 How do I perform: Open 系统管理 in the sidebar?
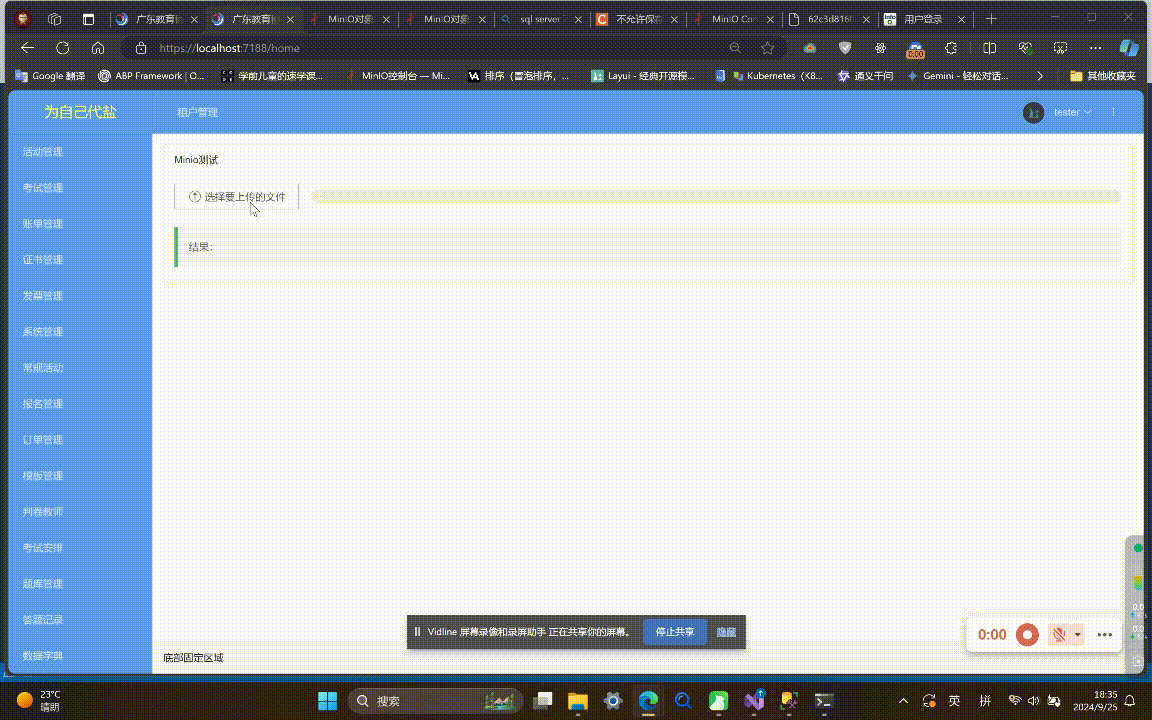[x=43, y=332]
